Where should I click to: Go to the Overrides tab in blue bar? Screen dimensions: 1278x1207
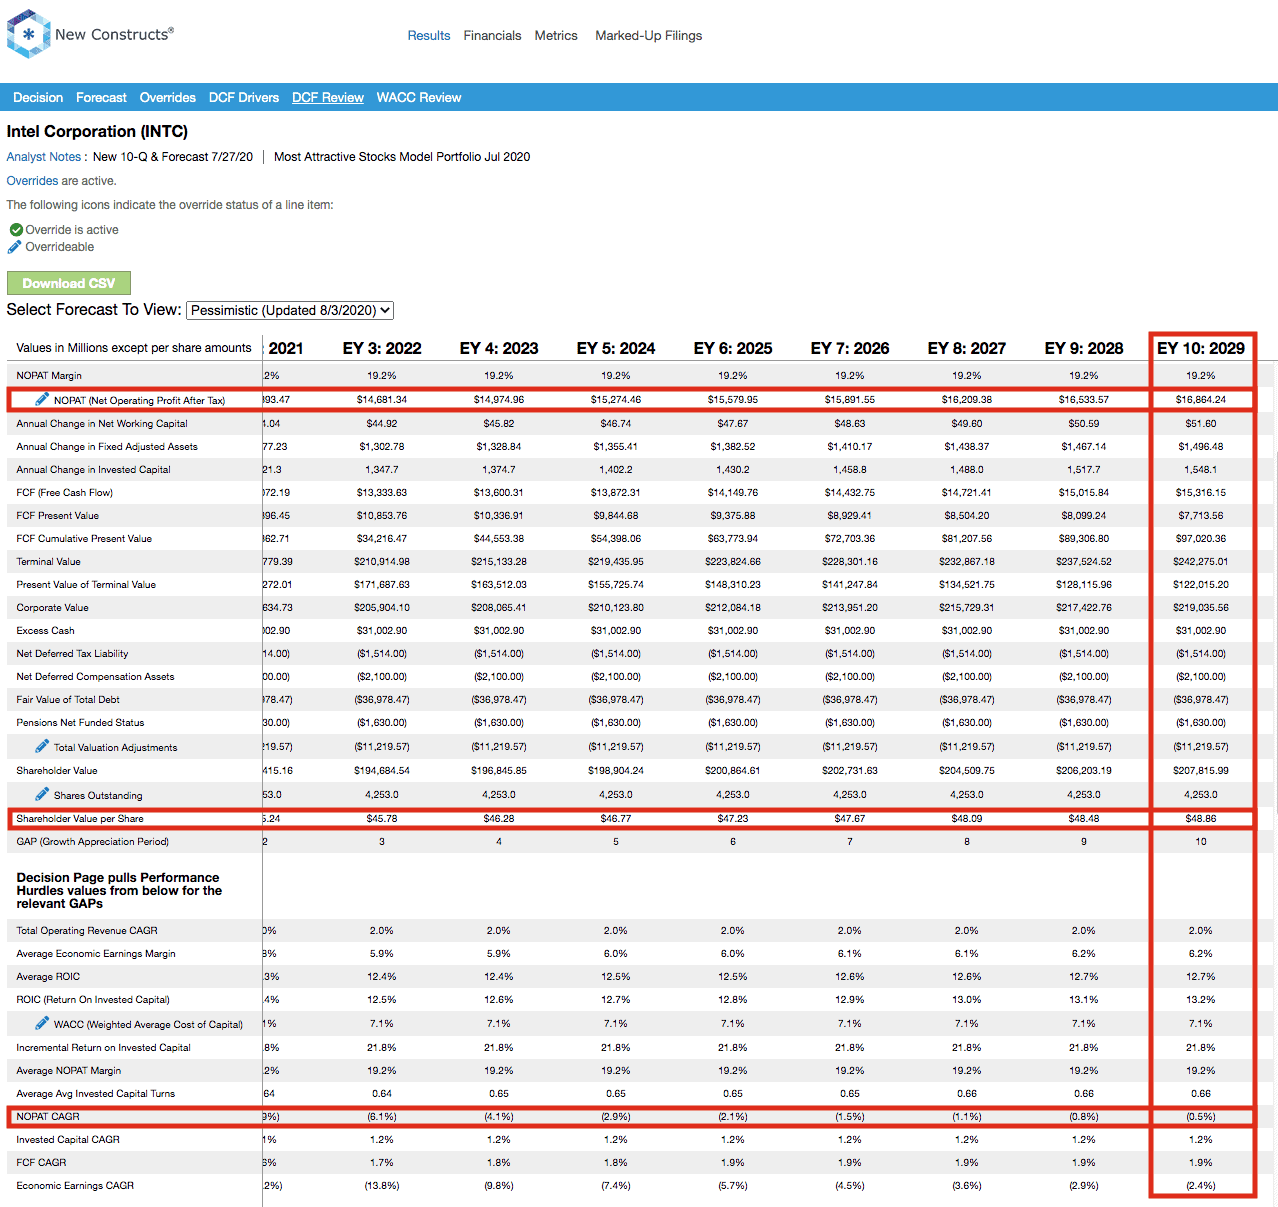pyautogui.click(x=168, y=98)
